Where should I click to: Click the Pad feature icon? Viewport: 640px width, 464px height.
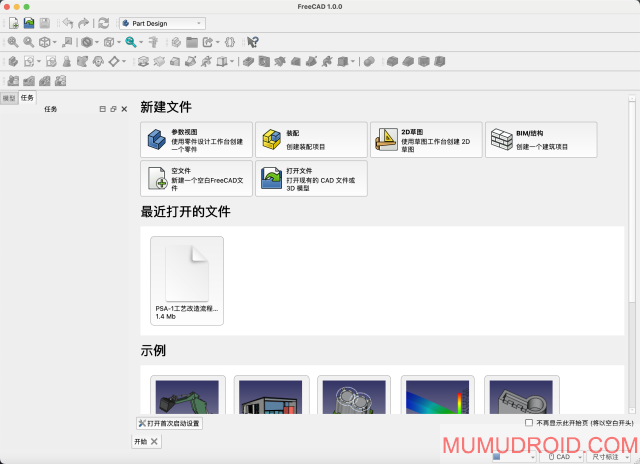coord(143,62)
